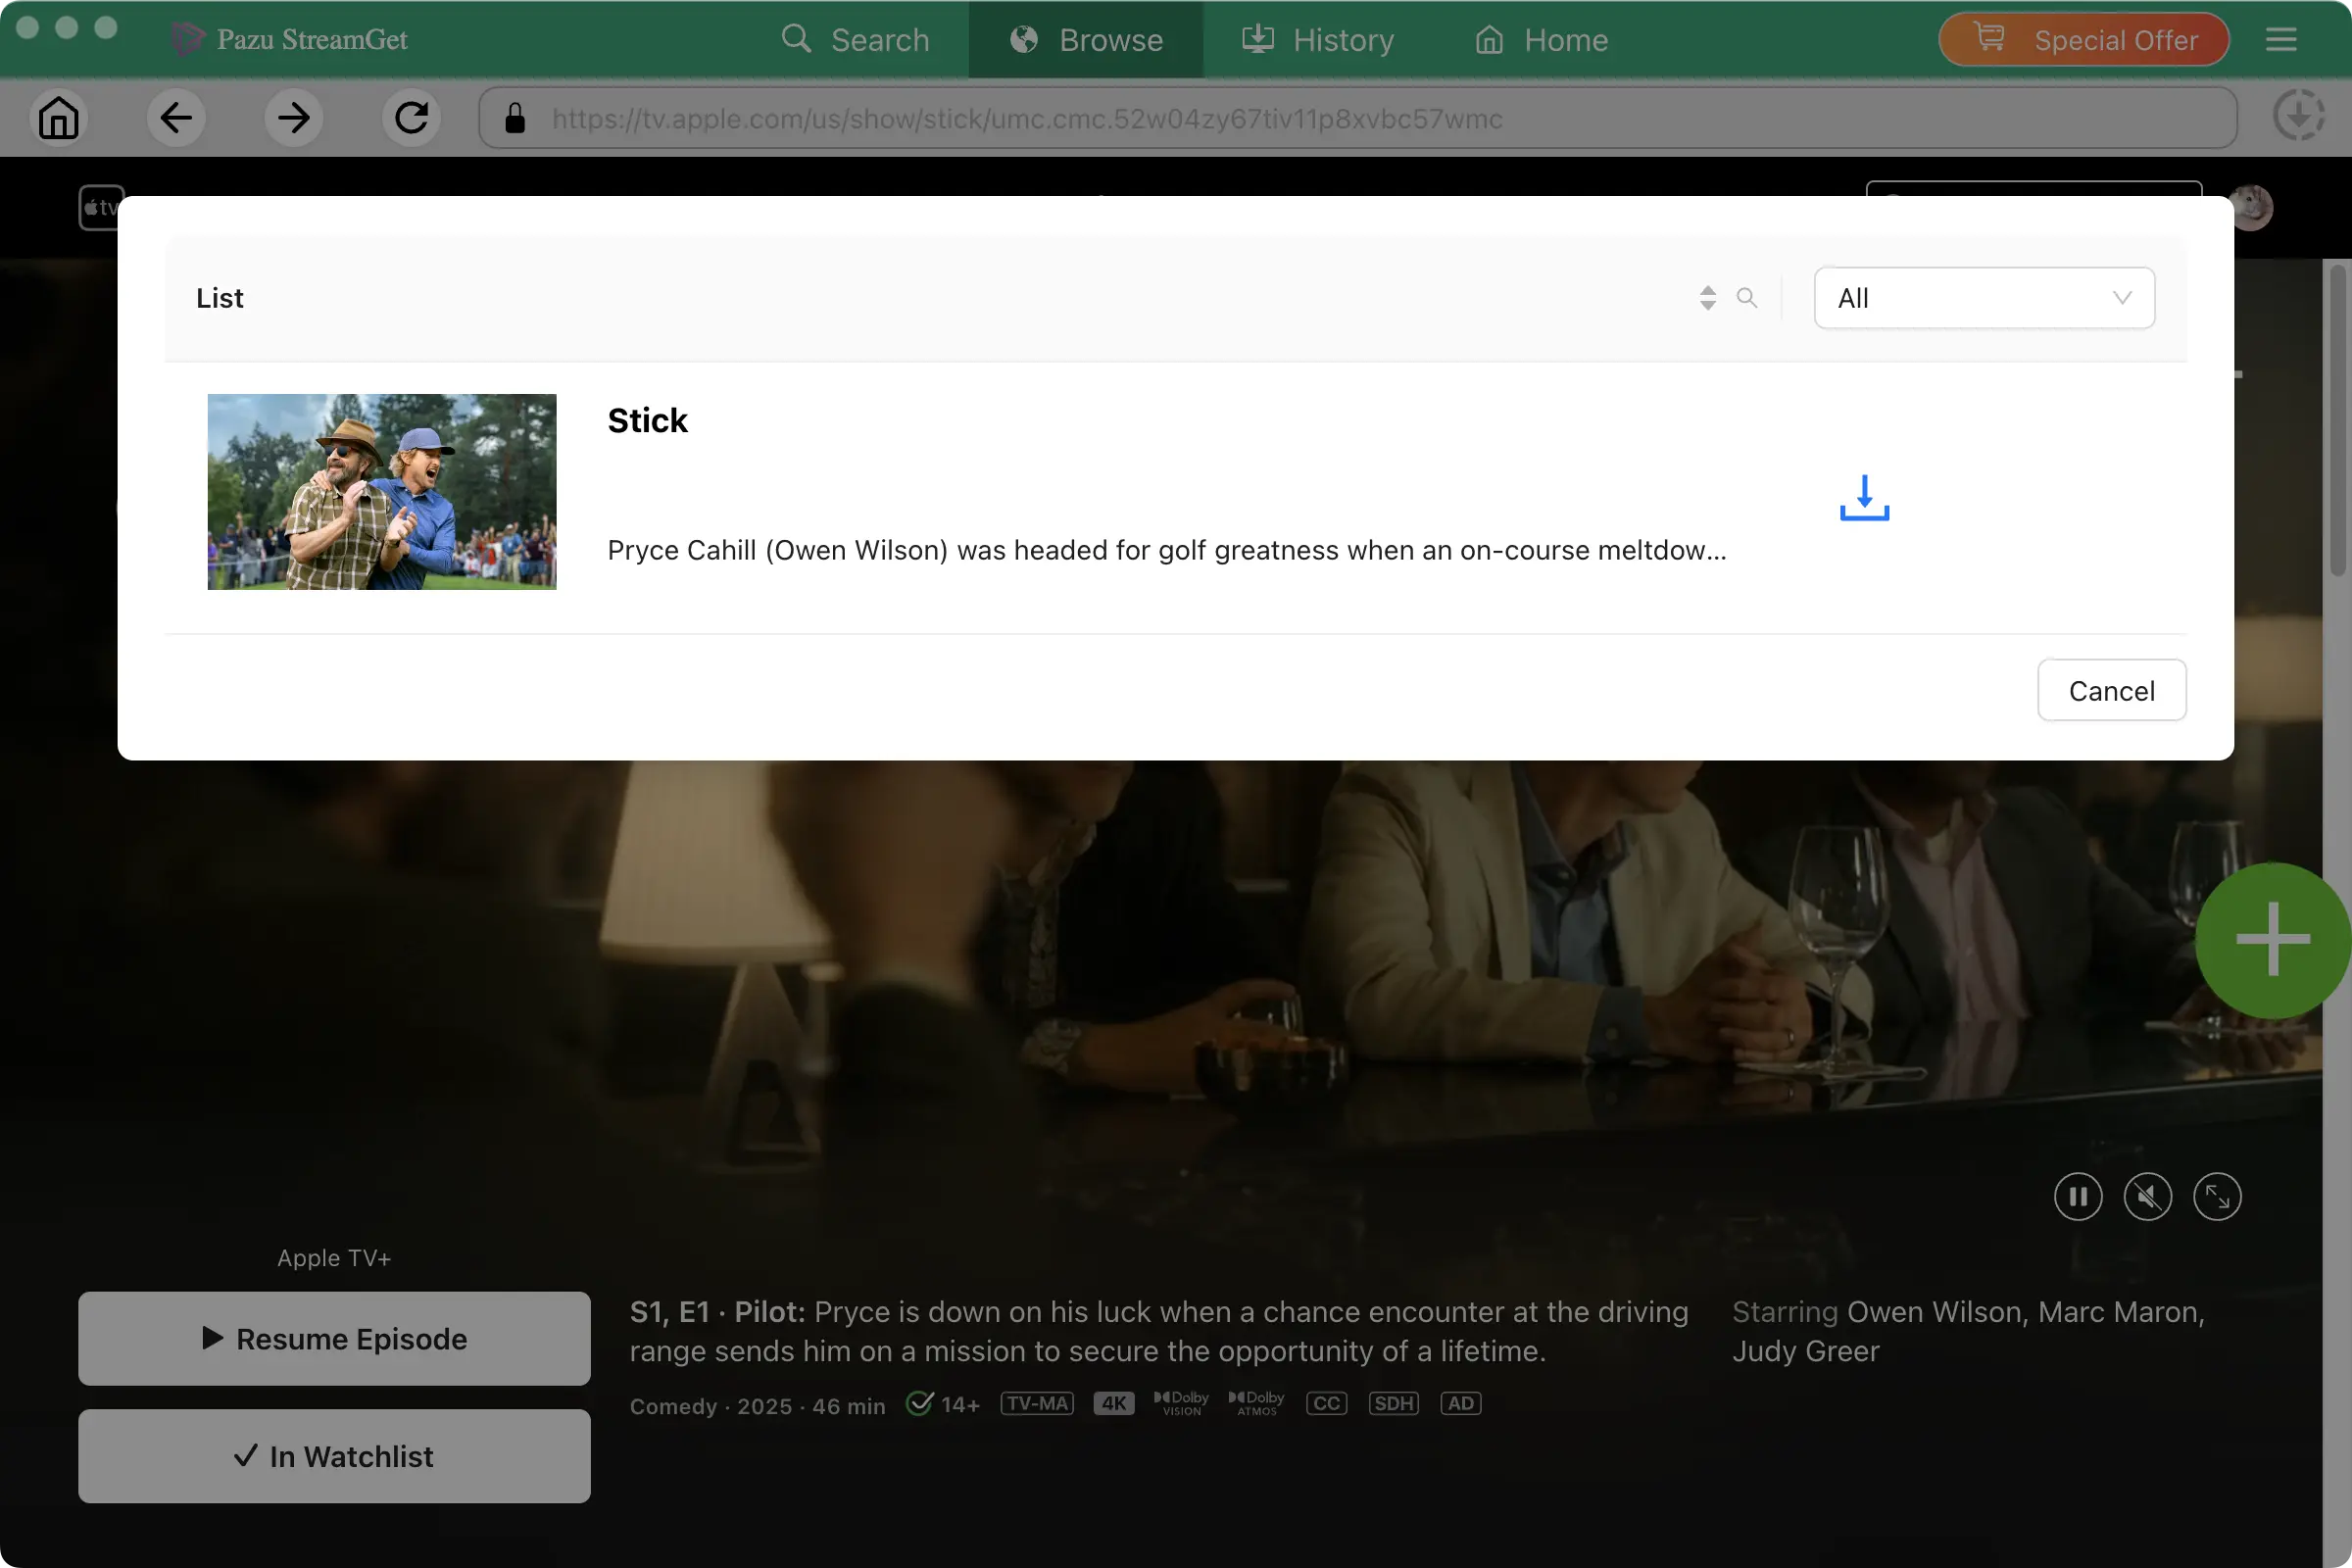Viewport: 2352px width, 1568px height.
Task: Click the list sort arrows icon
Action: point(1708,298)
